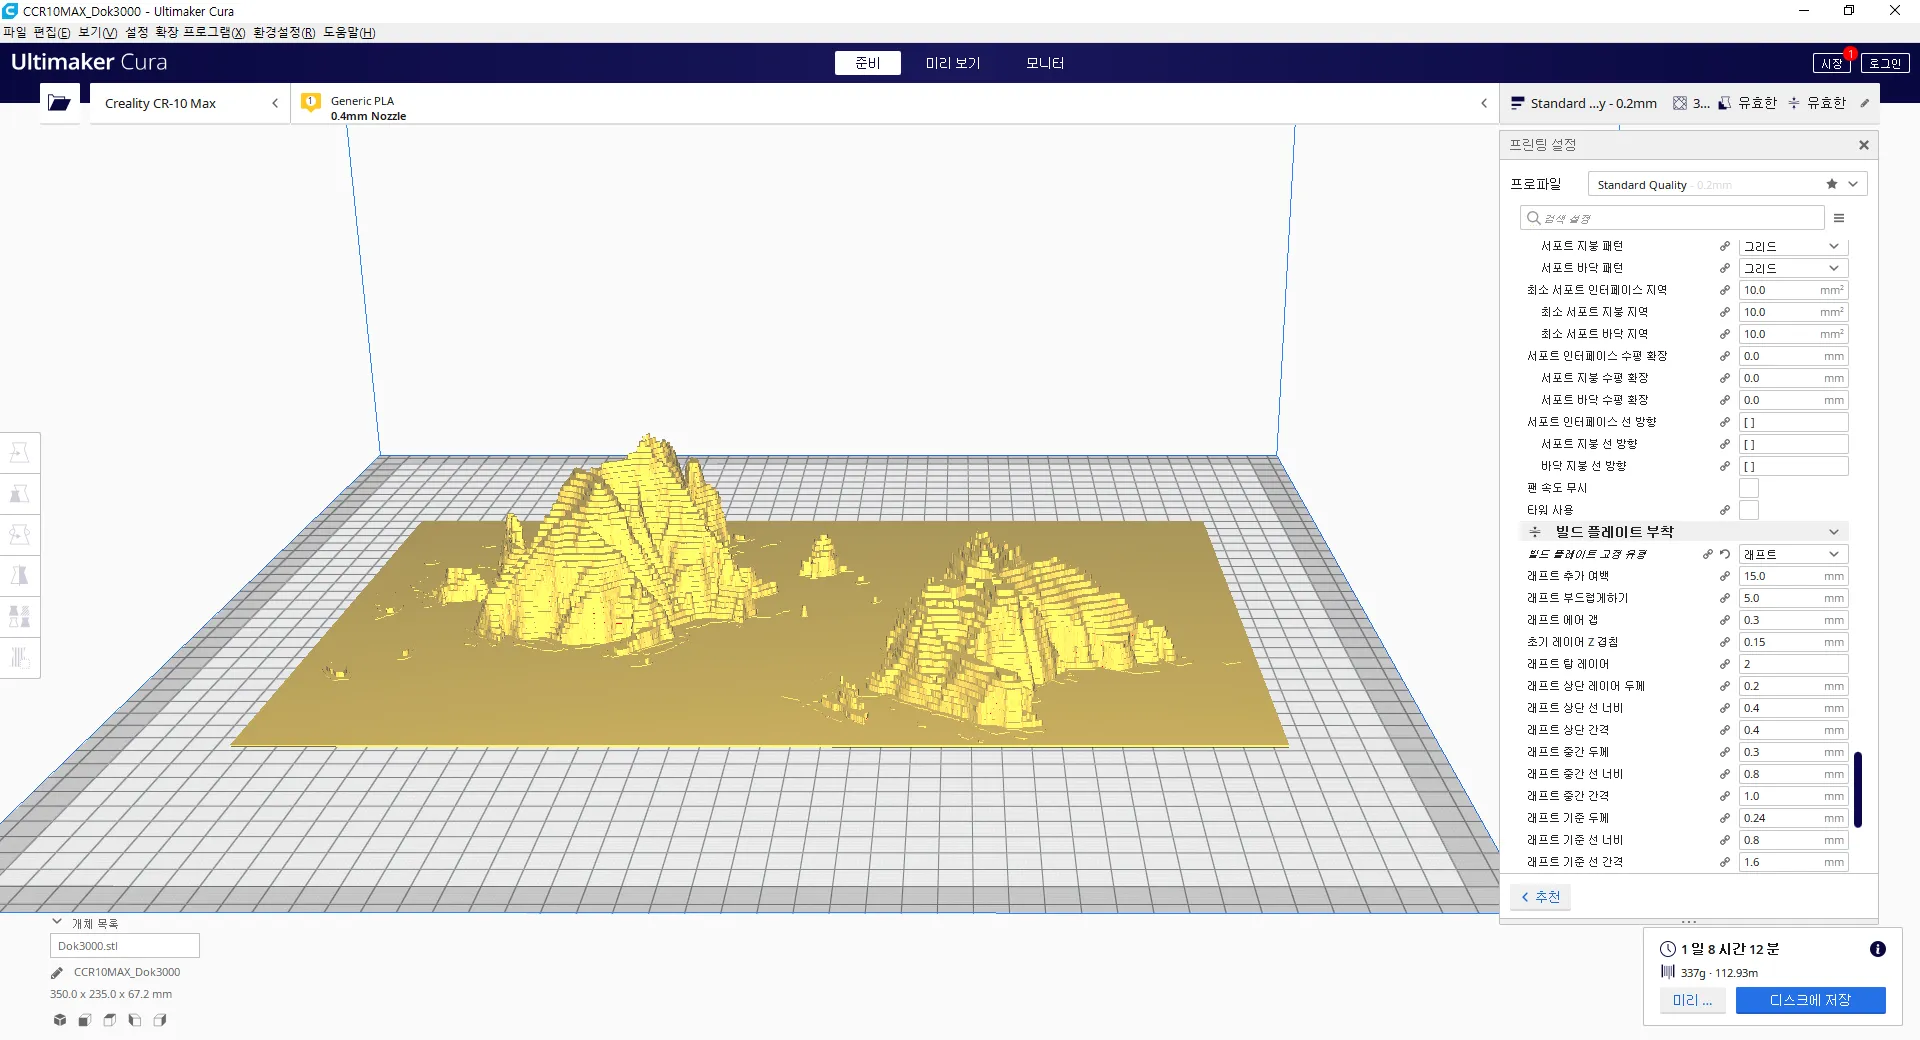Open the 확장 프로그램 menu
Image resolution: width=1920 pixels, height=1040 pixels.
tap(199, 33)
